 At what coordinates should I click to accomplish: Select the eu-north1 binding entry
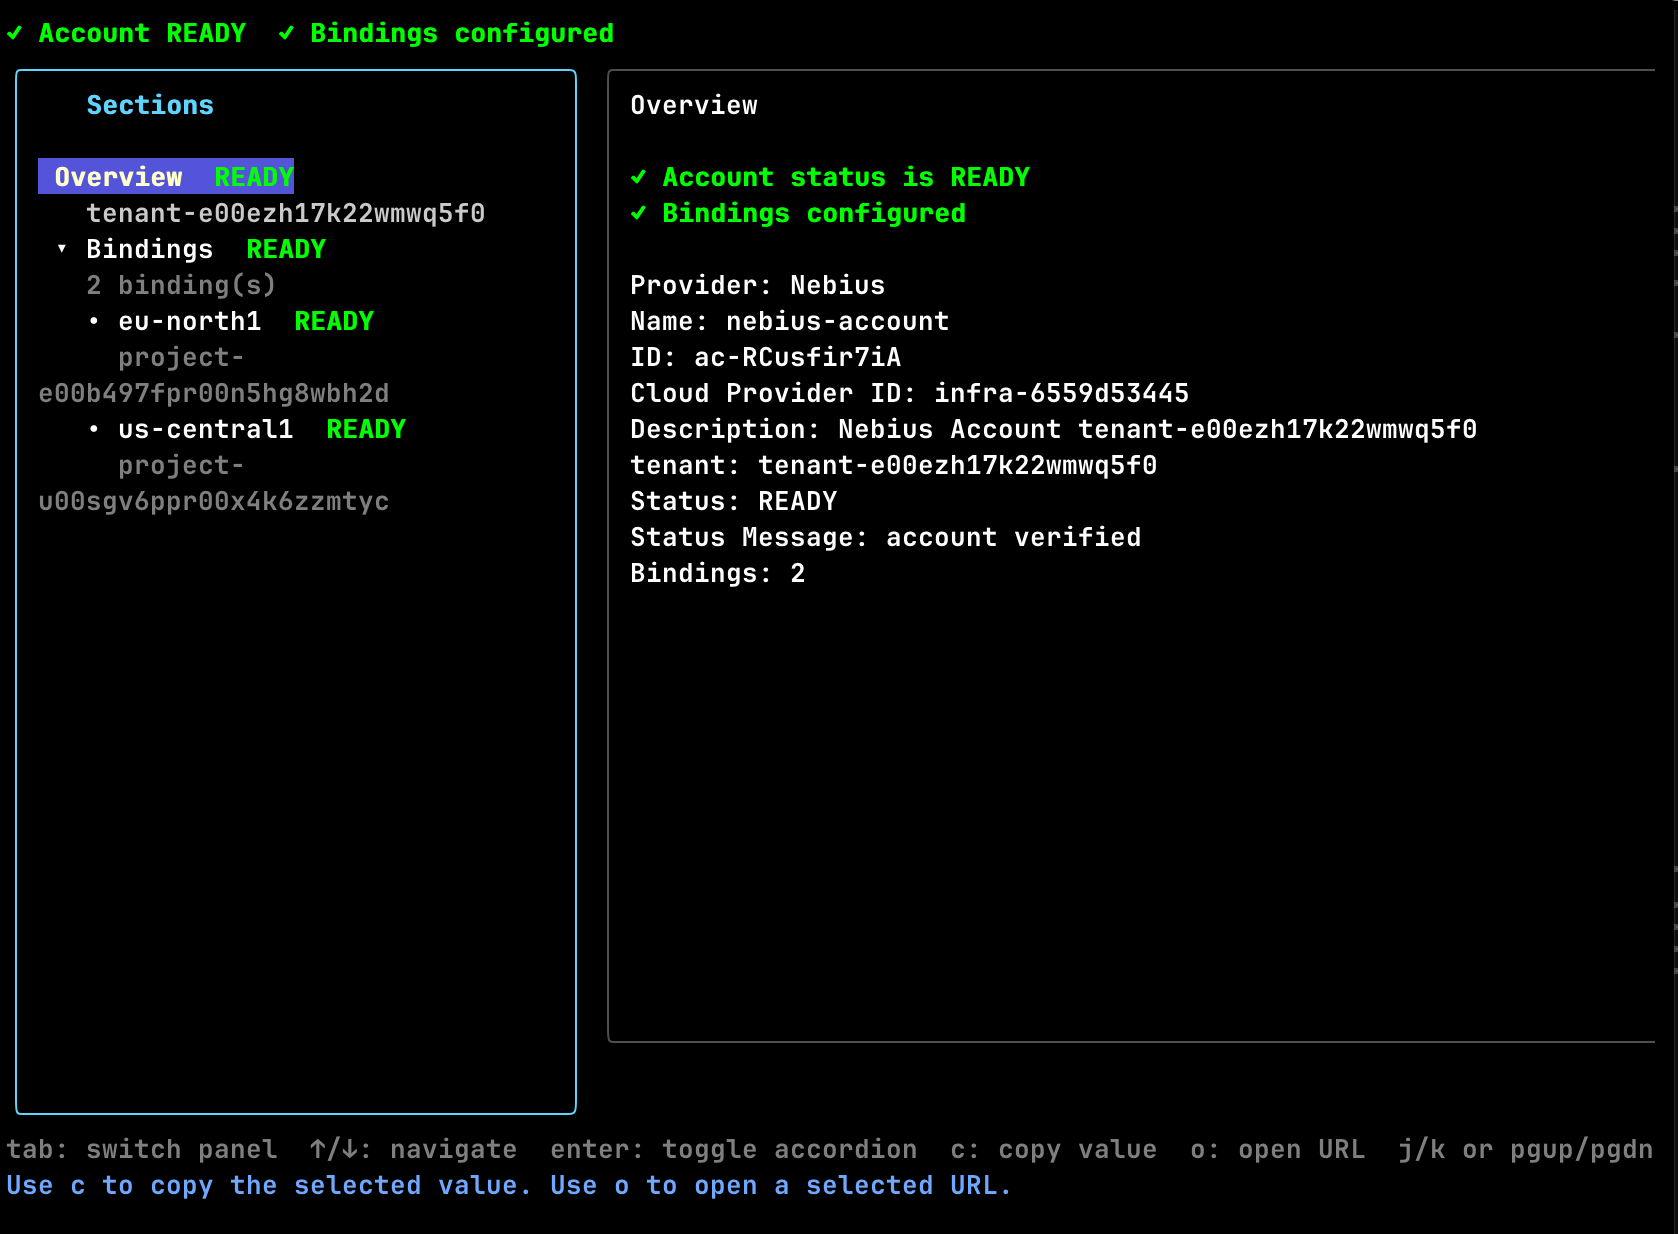click(189, 322)
